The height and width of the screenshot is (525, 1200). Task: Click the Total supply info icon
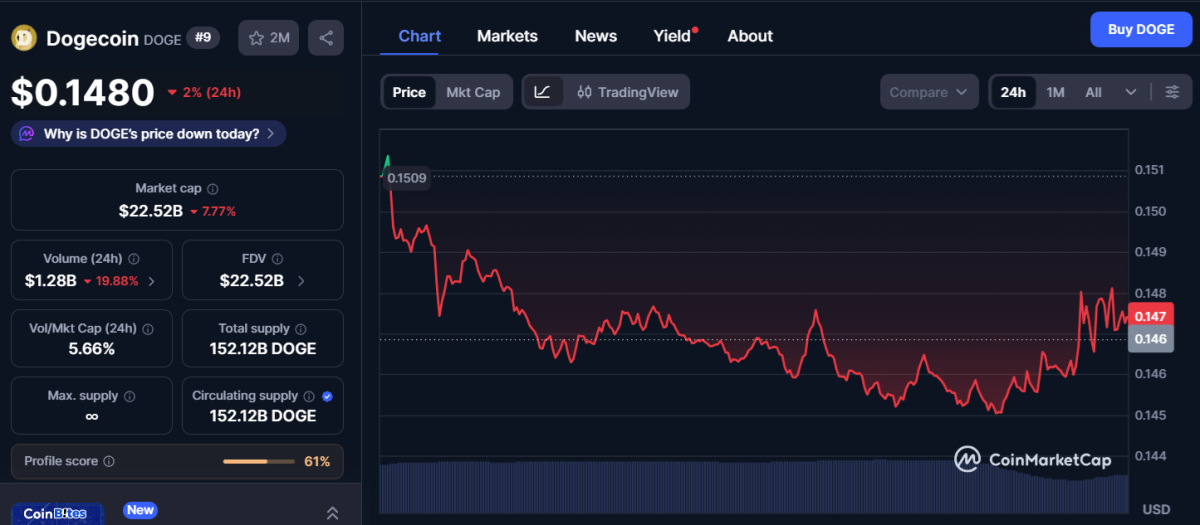301,328
